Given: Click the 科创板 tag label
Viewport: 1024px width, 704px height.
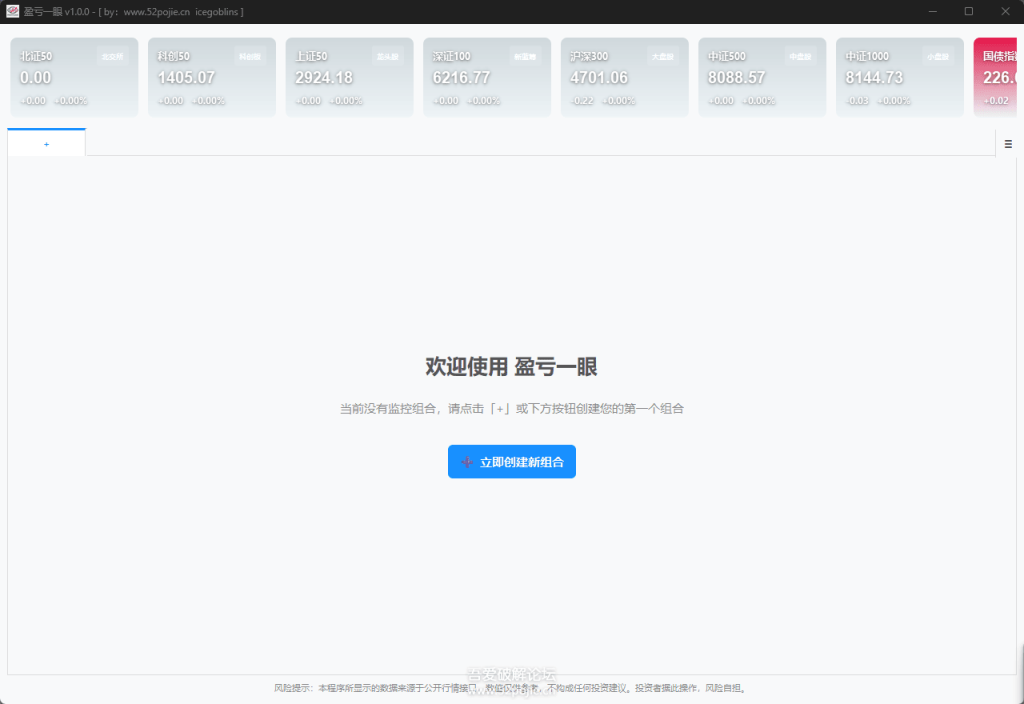Looking at the screenshot, I should [249, 57].
